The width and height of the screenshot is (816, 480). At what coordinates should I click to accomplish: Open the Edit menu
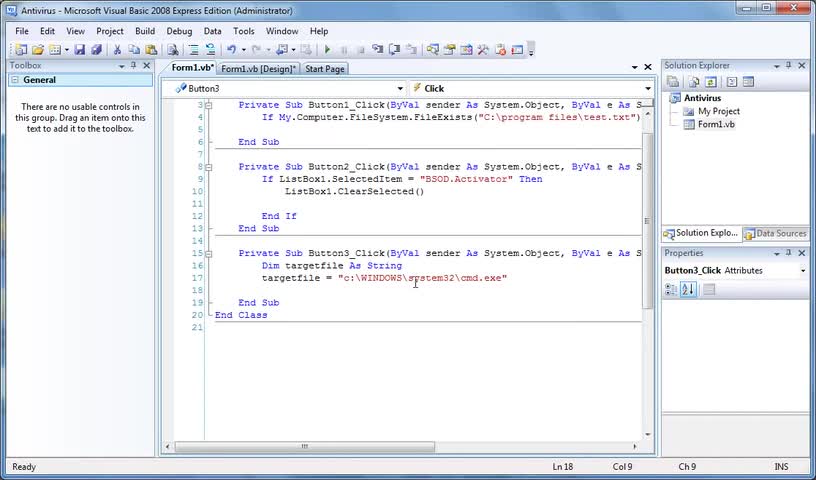coord(47,31)
